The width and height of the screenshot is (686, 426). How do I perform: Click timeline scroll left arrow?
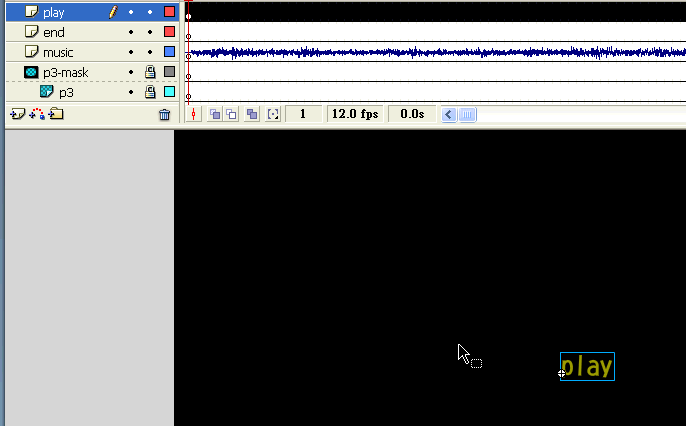click(449, 115)
